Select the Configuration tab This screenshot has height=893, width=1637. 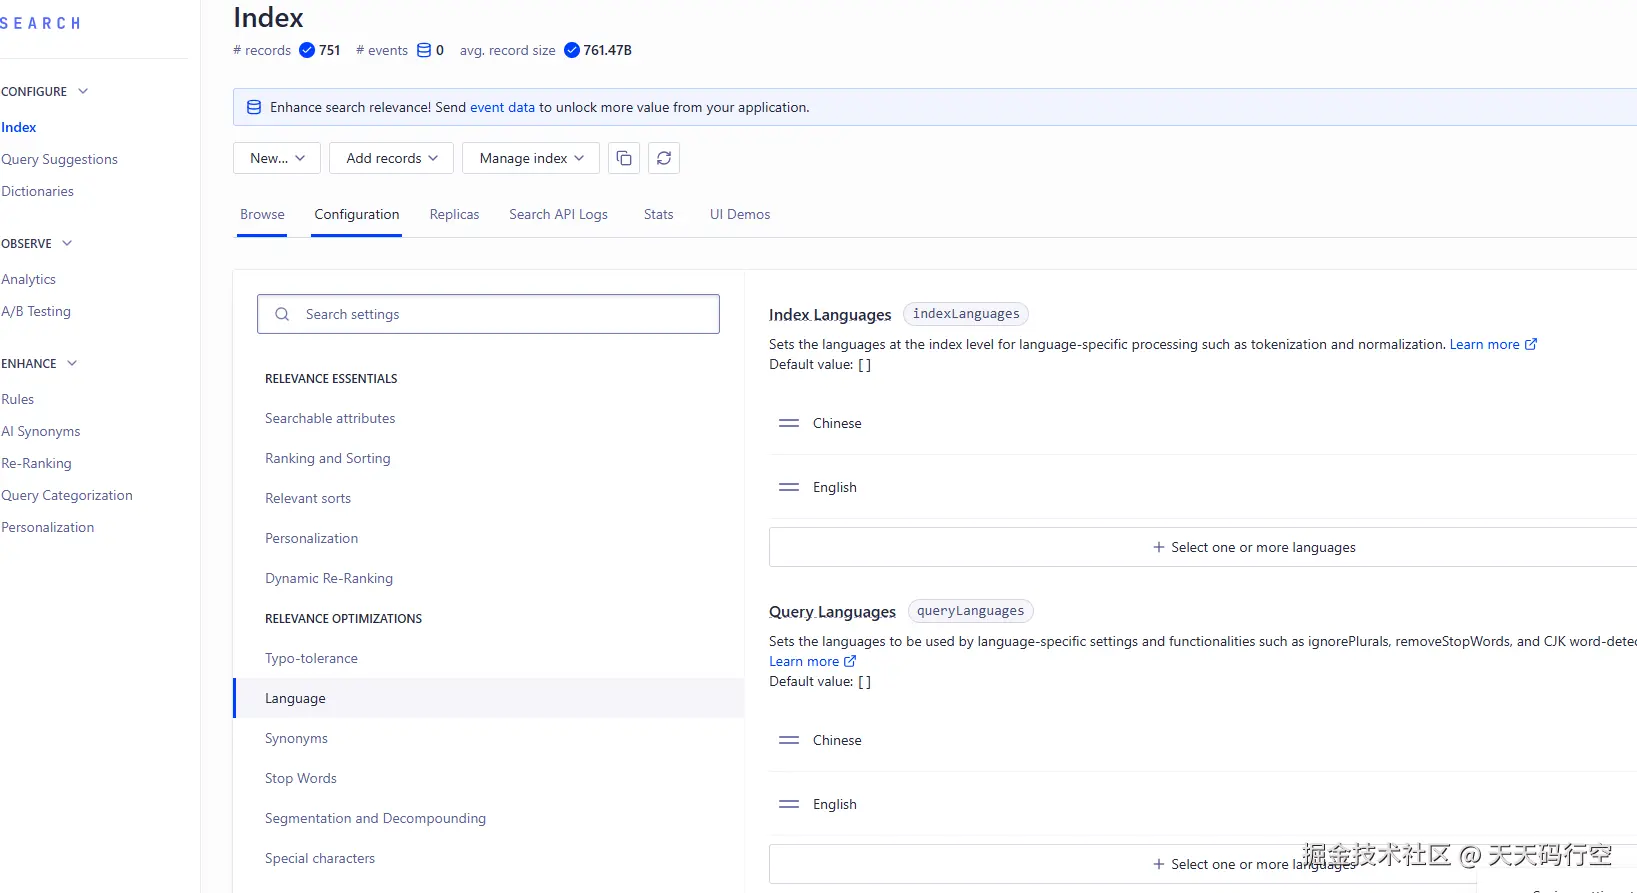(x=357, y=214)
